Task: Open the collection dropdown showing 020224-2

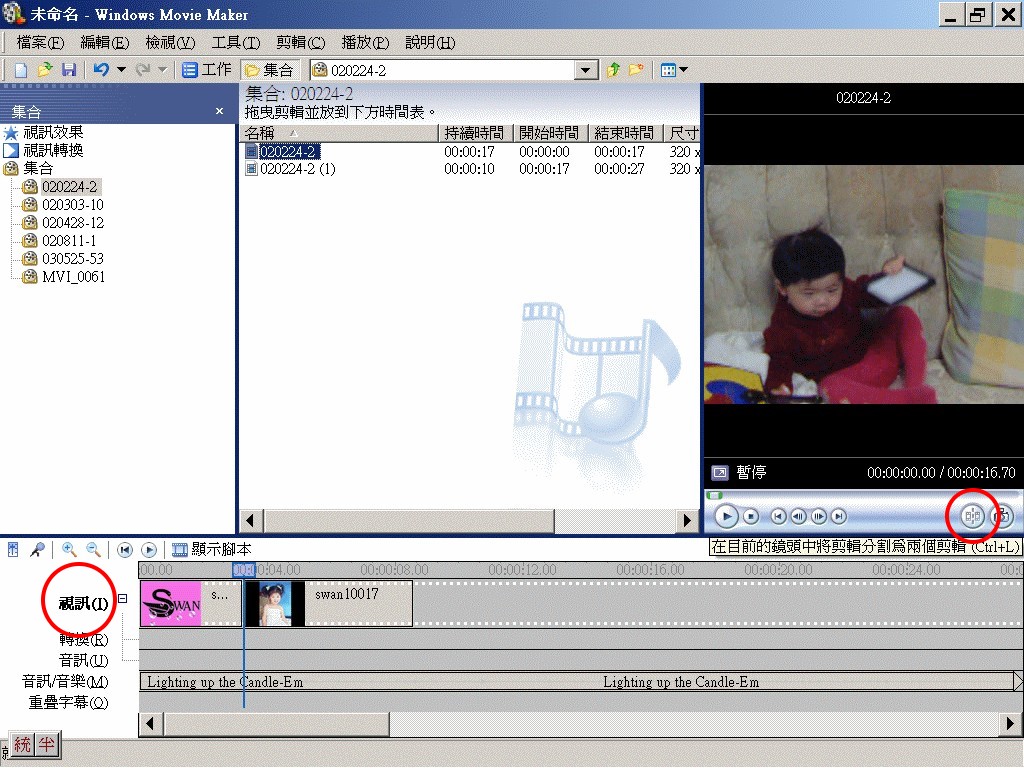Action: 587,70
